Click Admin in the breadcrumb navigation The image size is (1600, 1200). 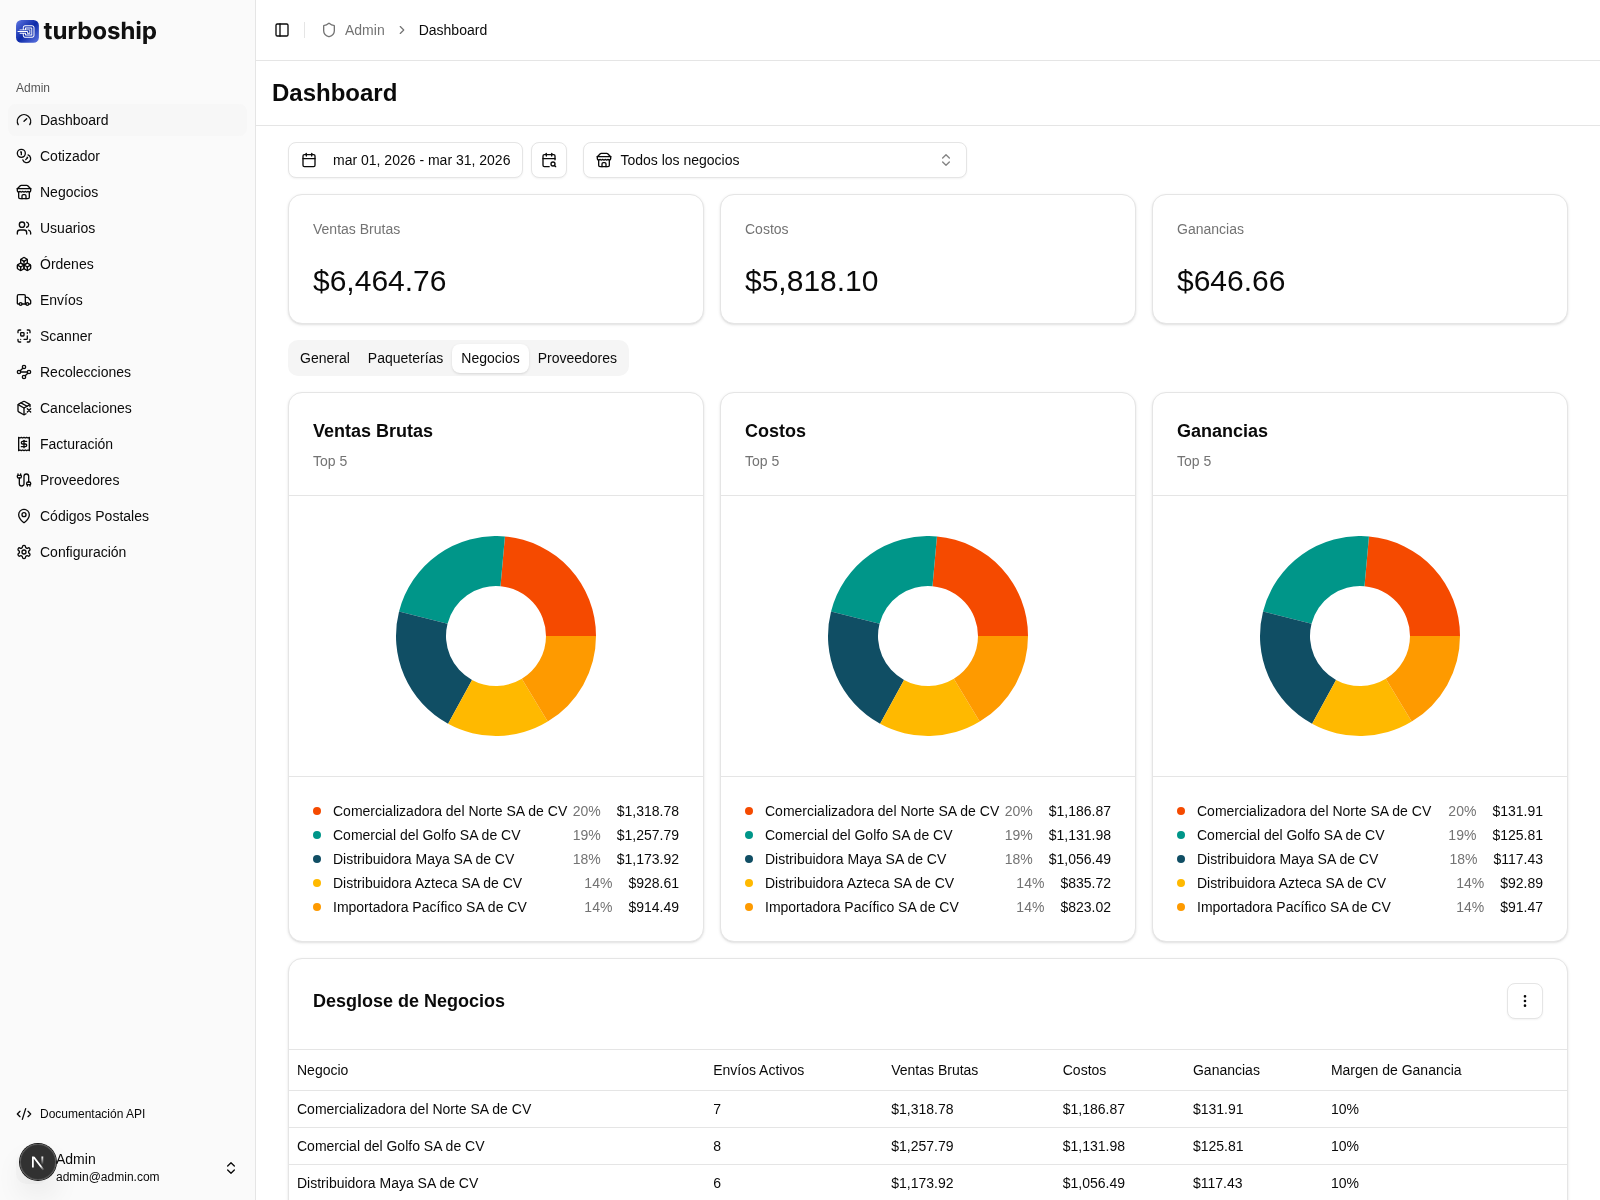365,30
